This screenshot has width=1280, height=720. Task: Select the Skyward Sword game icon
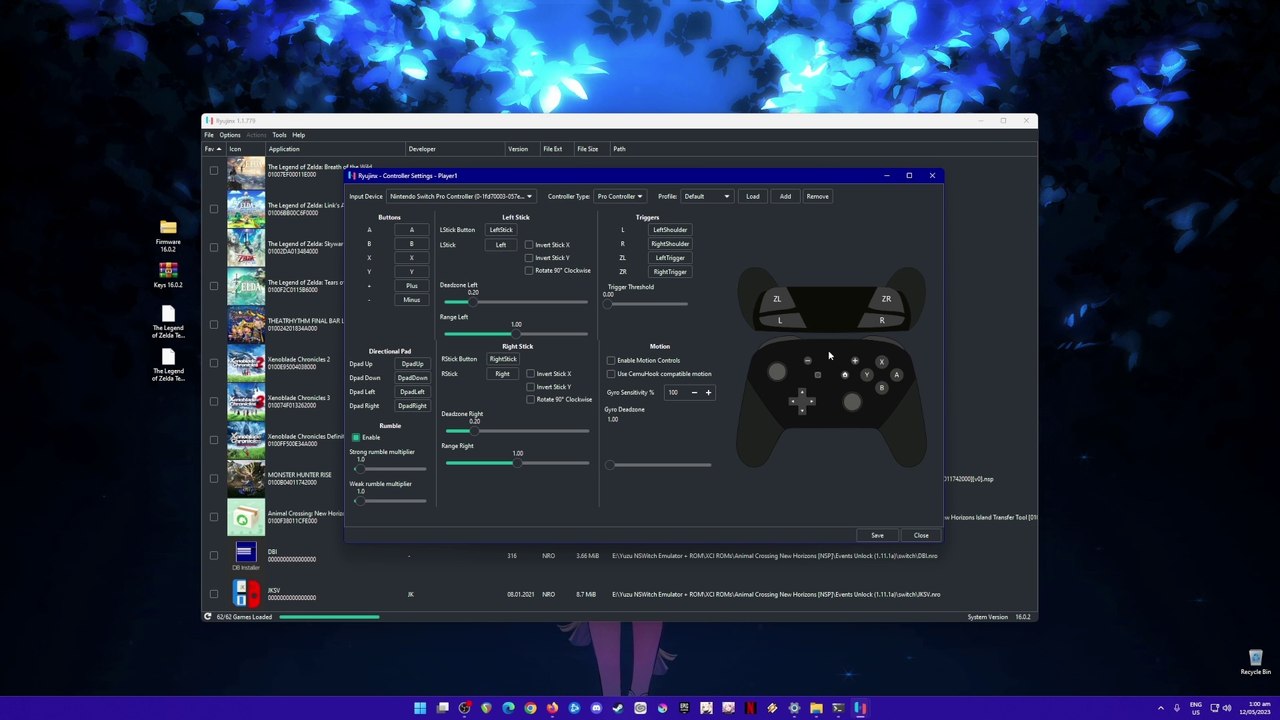click(x=246, y=247)
